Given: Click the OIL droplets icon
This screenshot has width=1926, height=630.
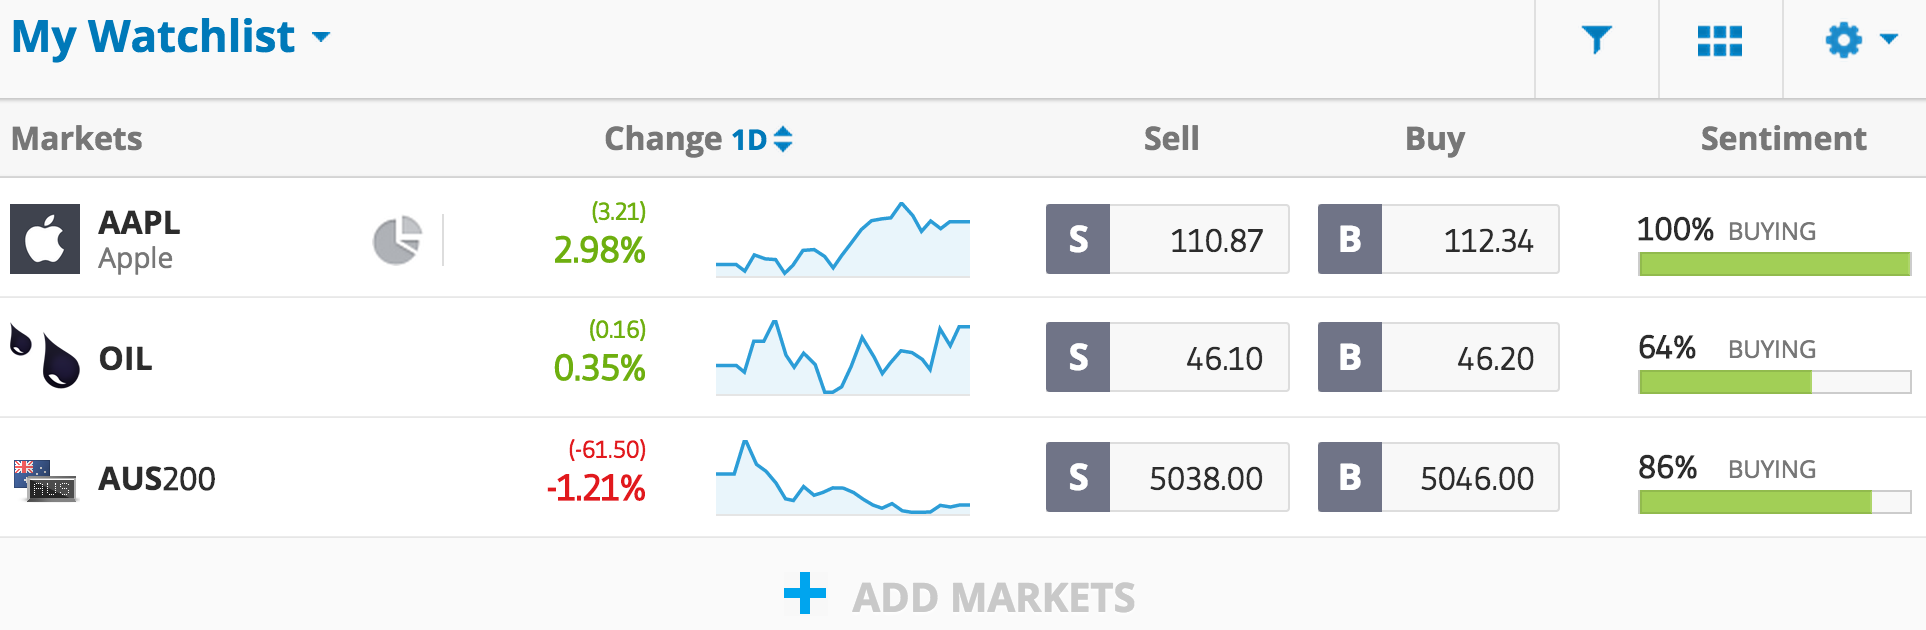Looking at the screenshot, I should coord(45,356).
